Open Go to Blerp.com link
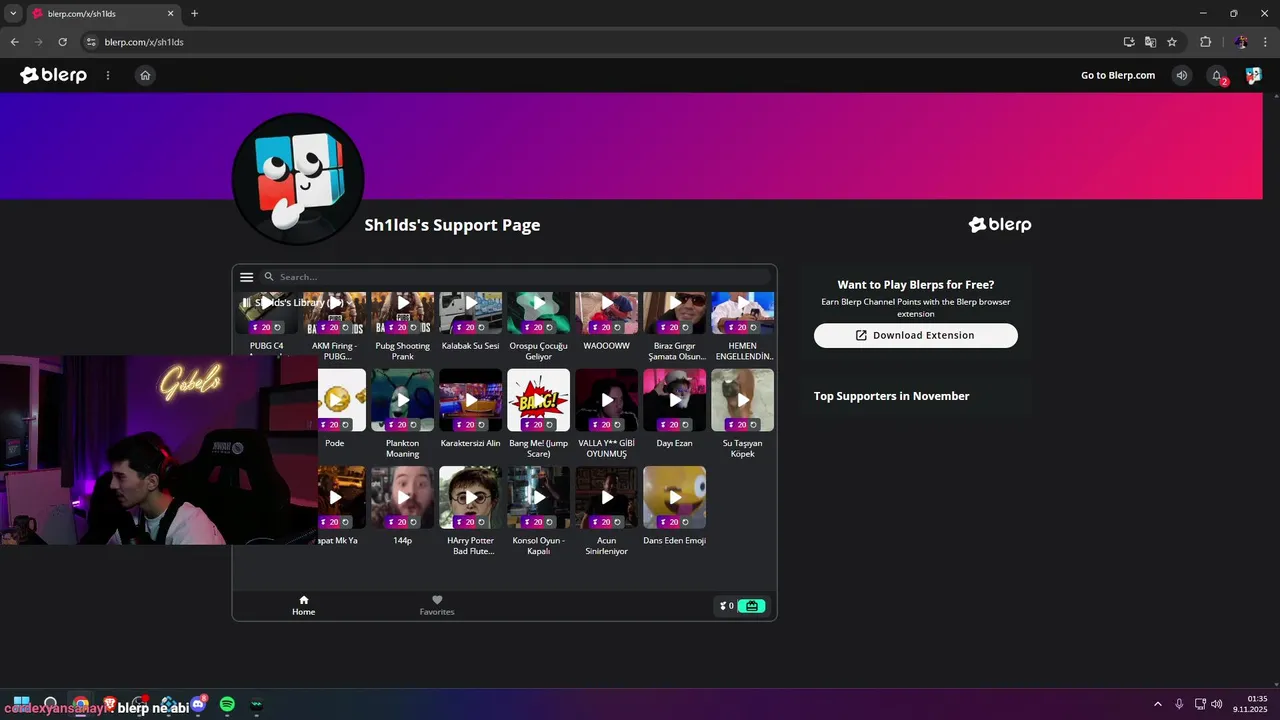 point(1118,75)
